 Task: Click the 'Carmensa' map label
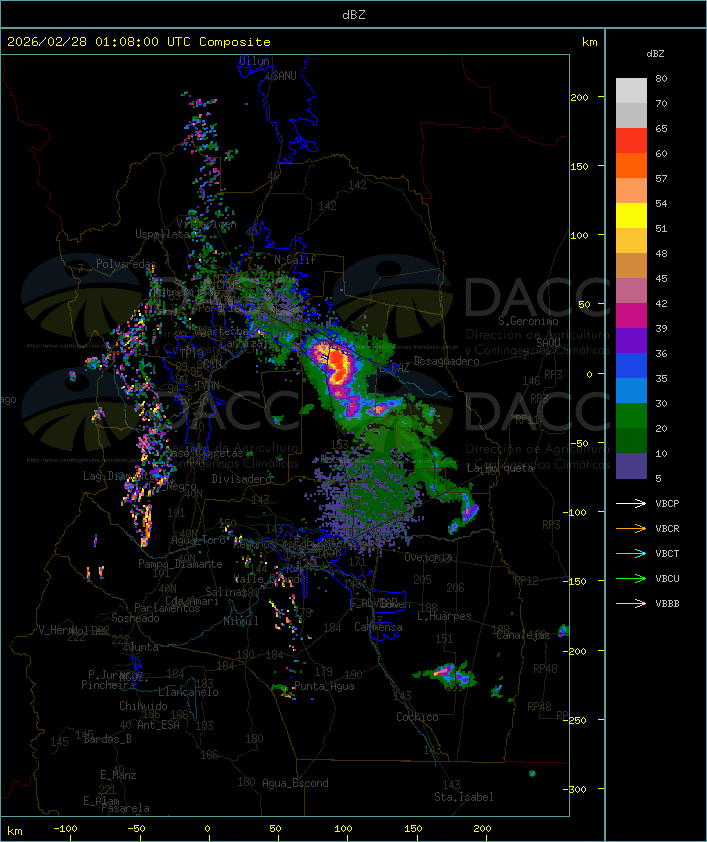pos(378,627)
